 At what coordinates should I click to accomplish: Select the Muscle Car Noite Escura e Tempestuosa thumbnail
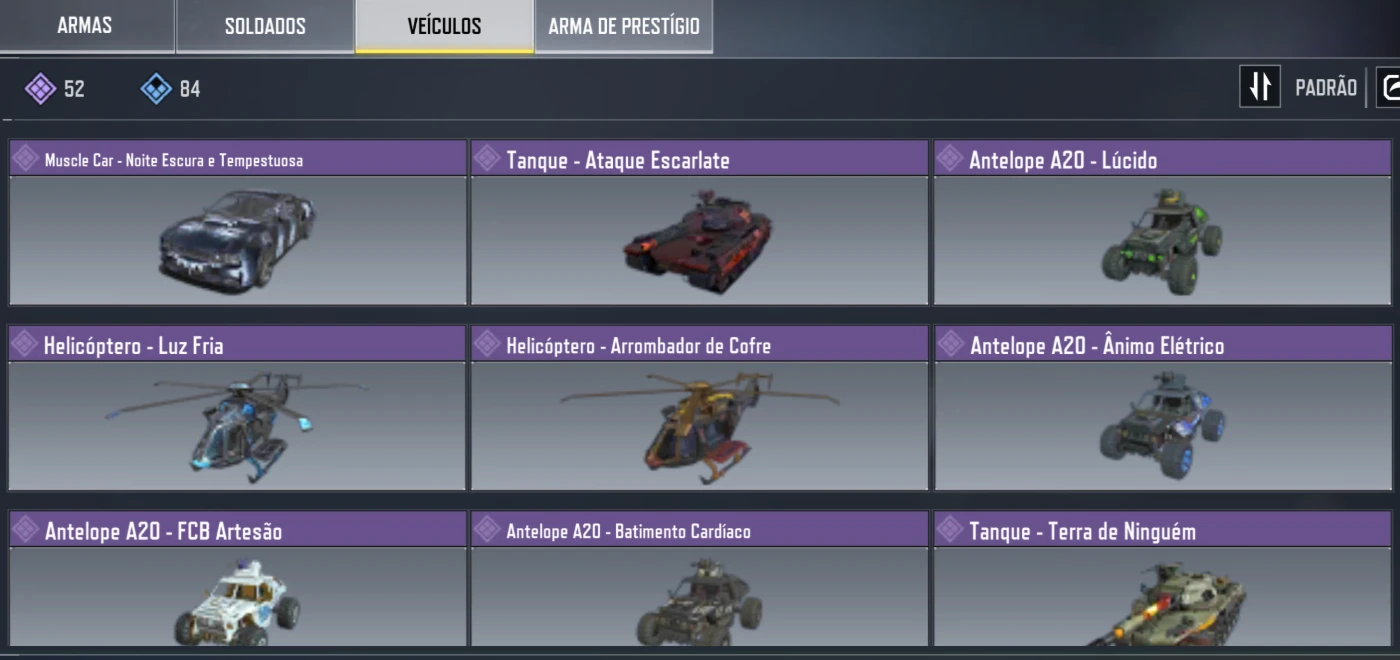point(237,239)
